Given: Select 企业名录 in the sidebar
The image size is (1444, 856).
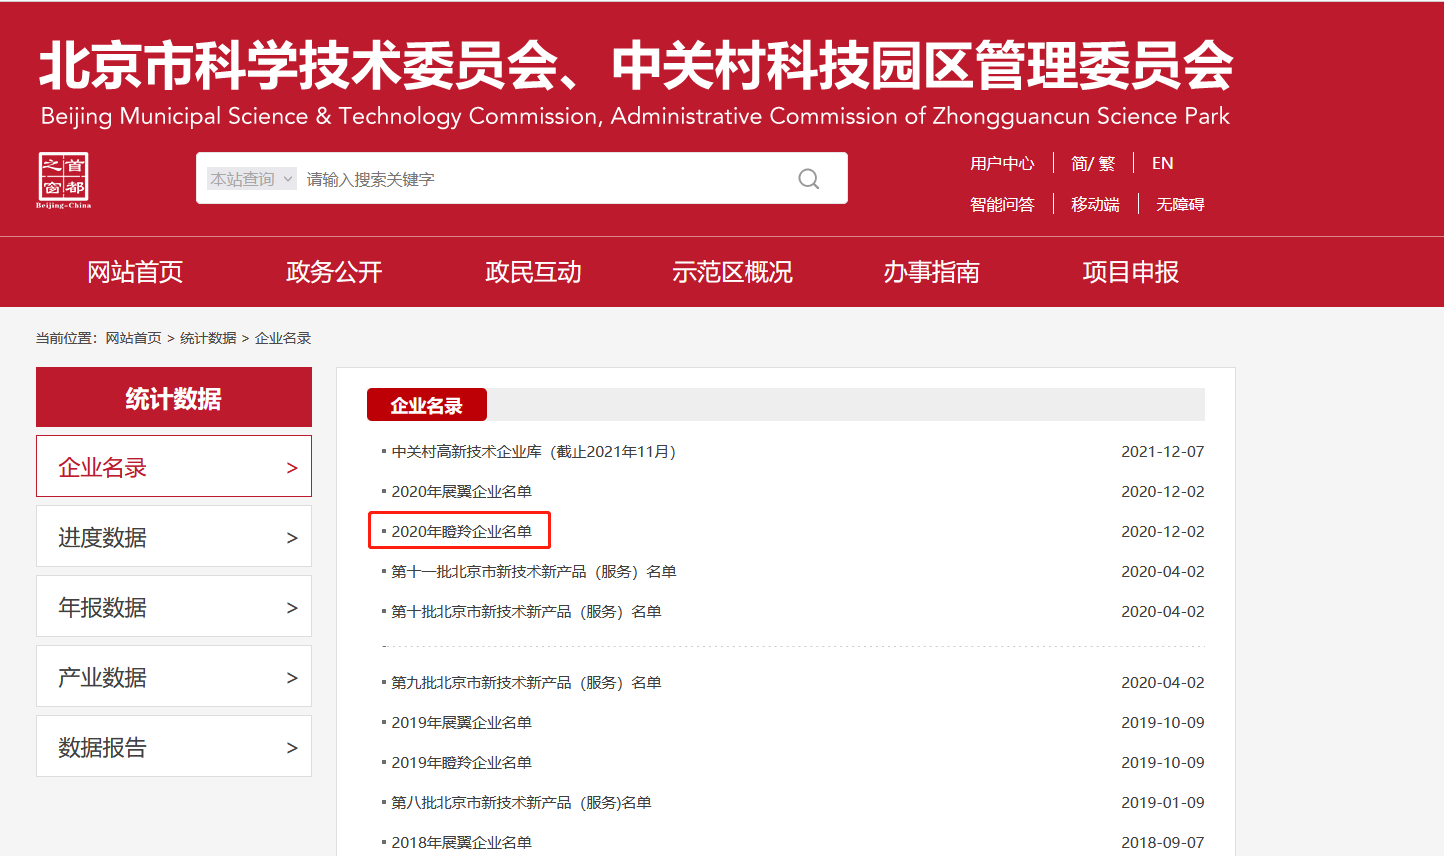Looking at the screenshot, I should (174, 466).
